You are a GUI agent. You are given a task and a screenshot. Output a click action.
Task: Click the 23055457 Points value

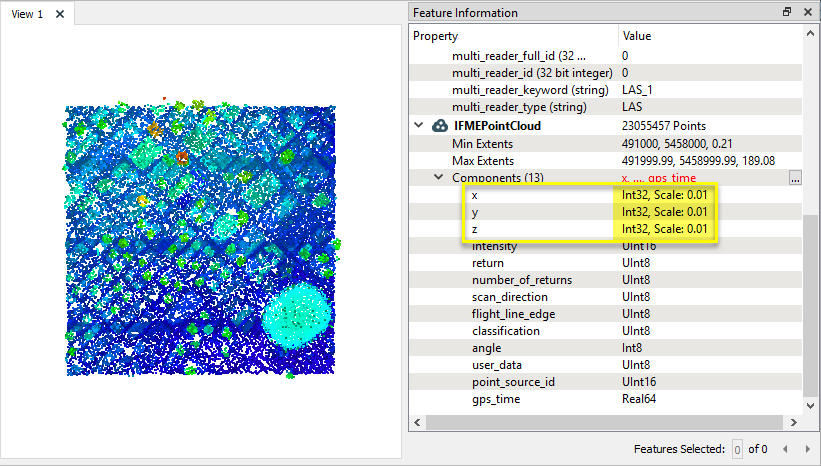tap(663, 126)
